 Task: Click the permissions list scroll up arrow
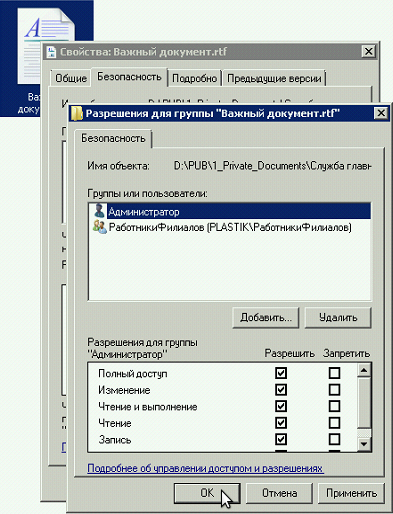[364, 370]
